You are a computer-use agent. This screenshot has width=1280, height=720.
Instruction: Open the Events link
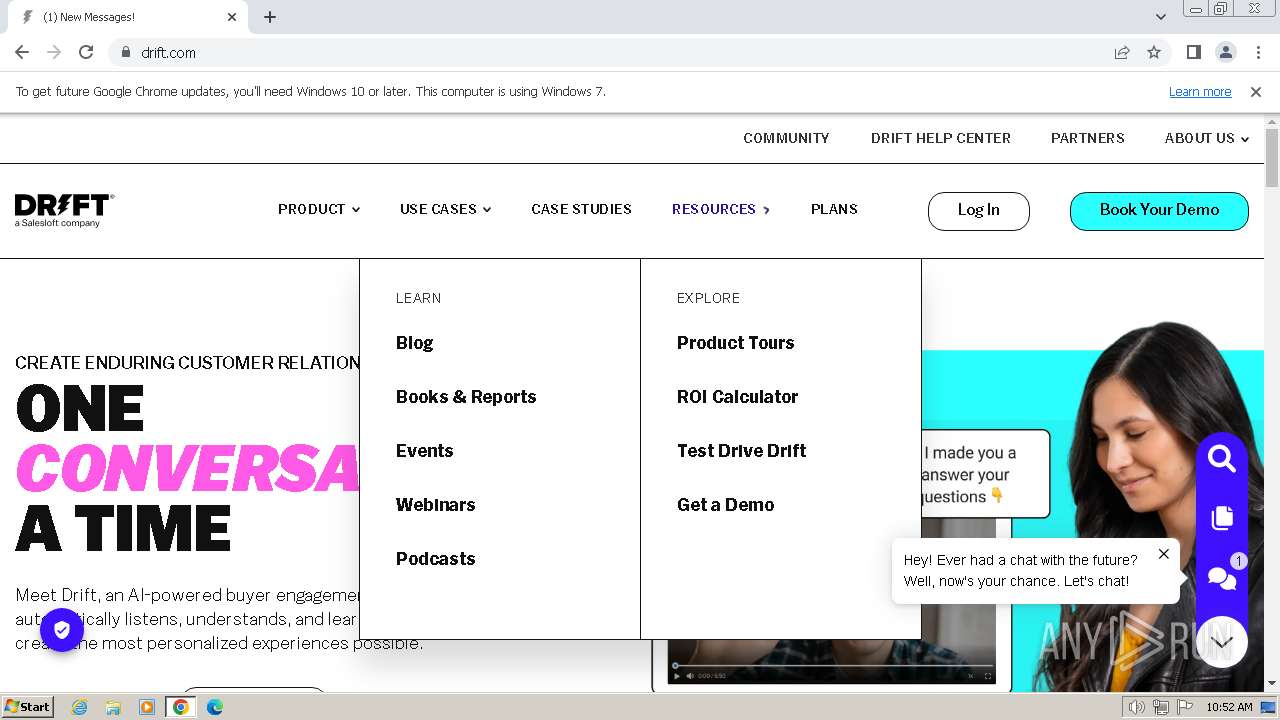point(425,451)
